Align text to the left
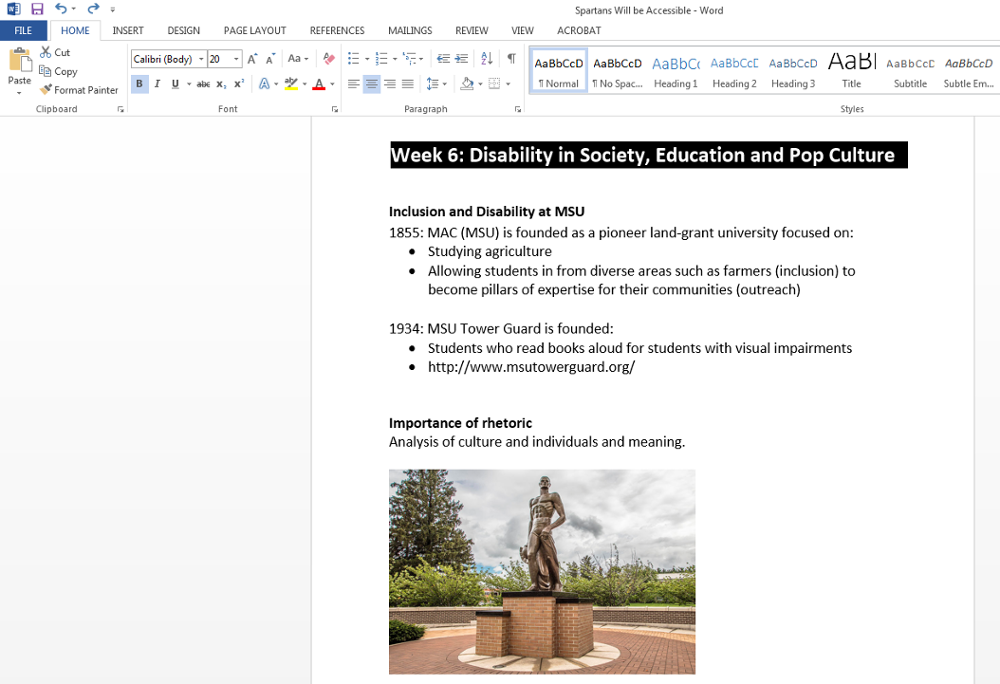Viewport: 1000px width, 684px height. (353, 84)
